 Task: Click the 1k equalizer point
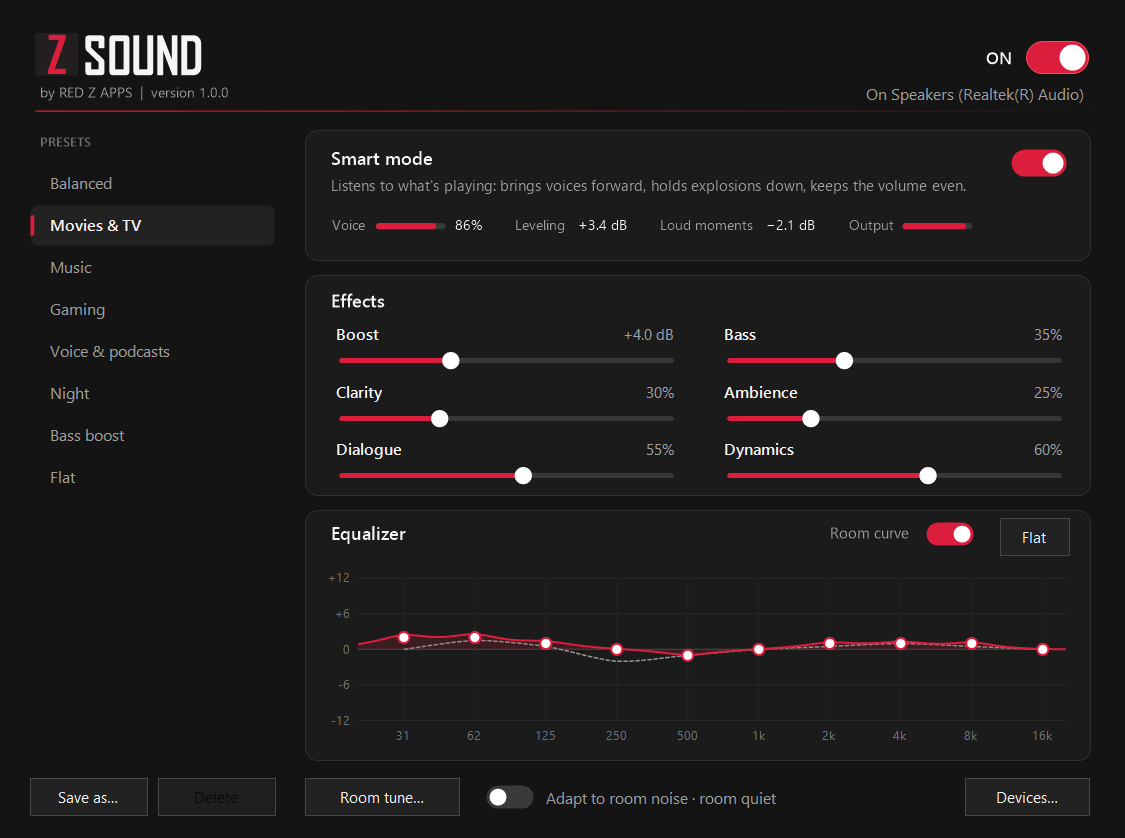point(759,649)
